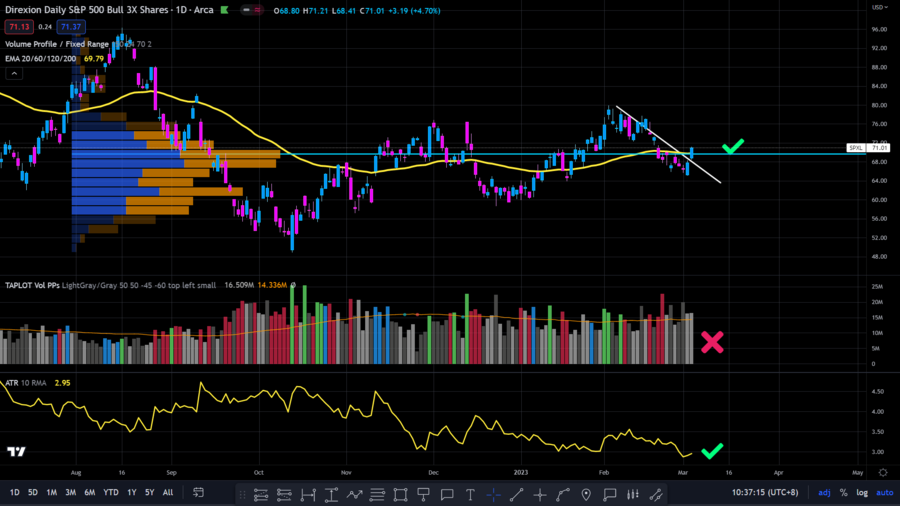
Task: Activate the crosshair cursor tool
Action: point(493,493)
